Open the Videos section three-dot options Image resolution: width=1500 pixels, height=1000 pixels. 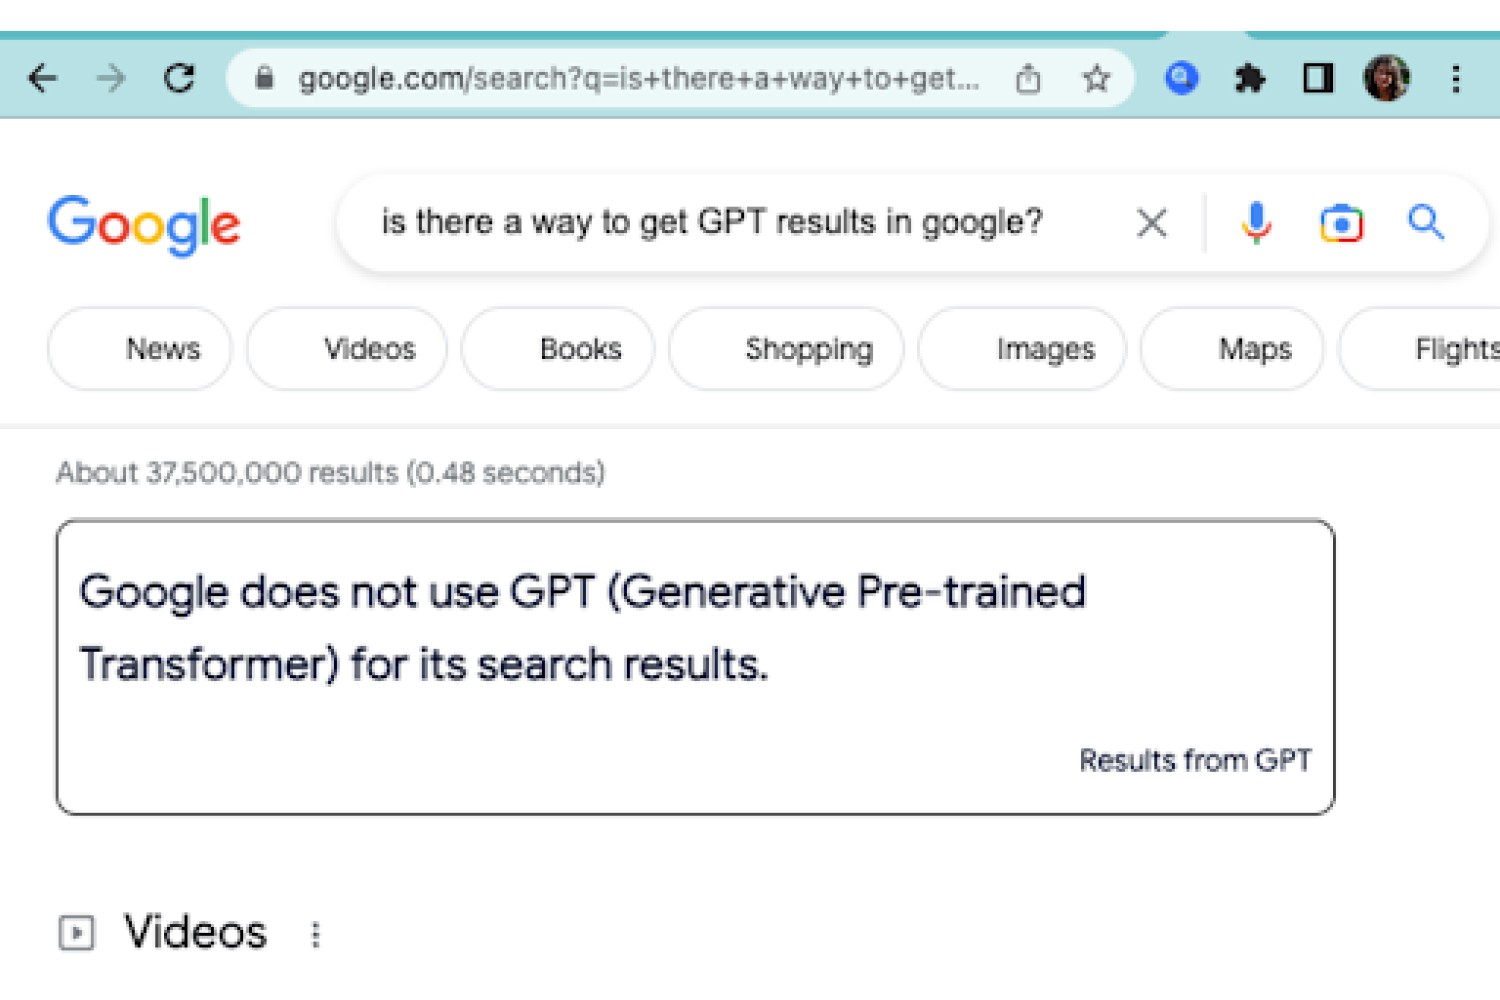pyautogui.click(x=316, y=934)
